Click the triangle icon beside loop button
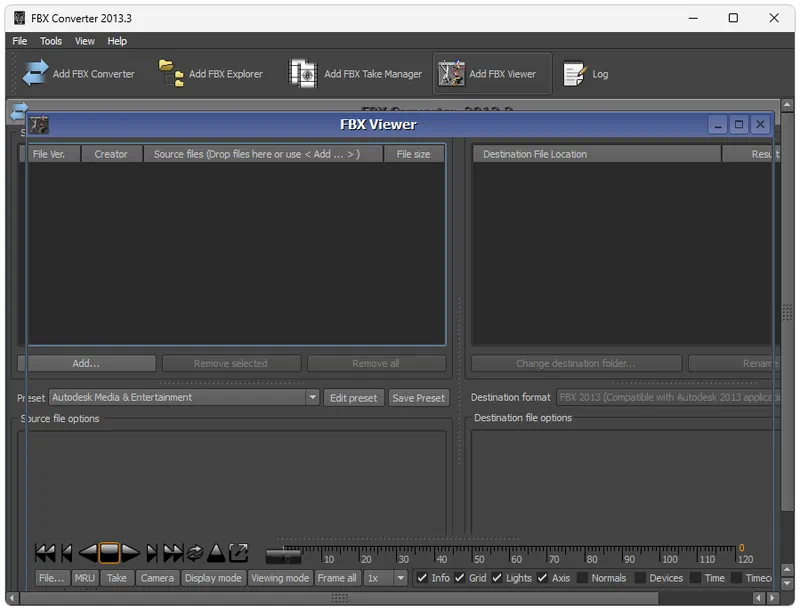This screenshot has height=610, width=800. pos(216,553)
